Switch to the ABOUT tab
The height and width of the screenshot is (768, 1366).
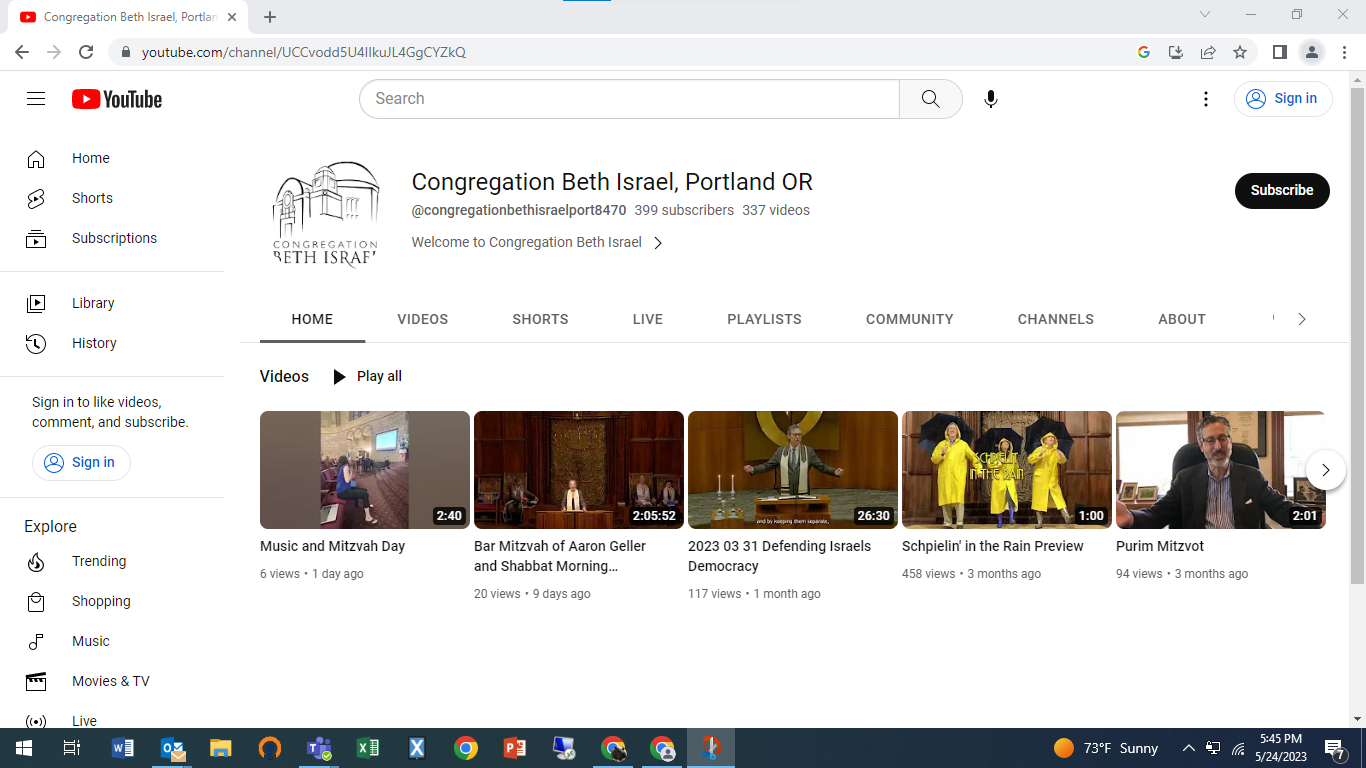1182,319
